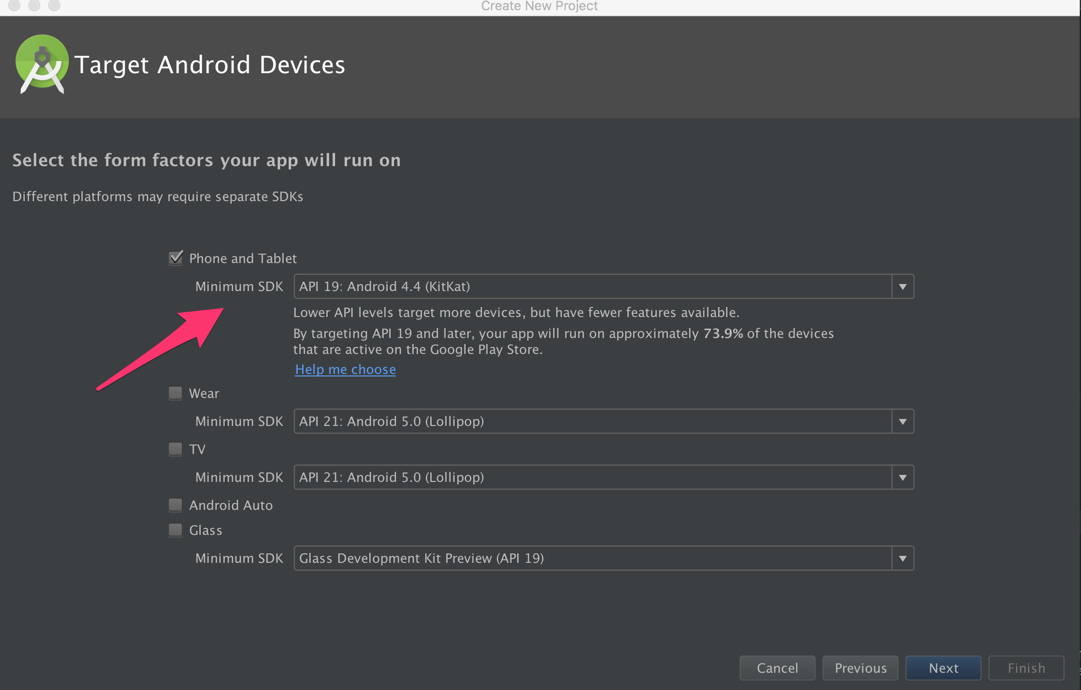Click the 73.9% device coverage figure

[x=723, y=334]
